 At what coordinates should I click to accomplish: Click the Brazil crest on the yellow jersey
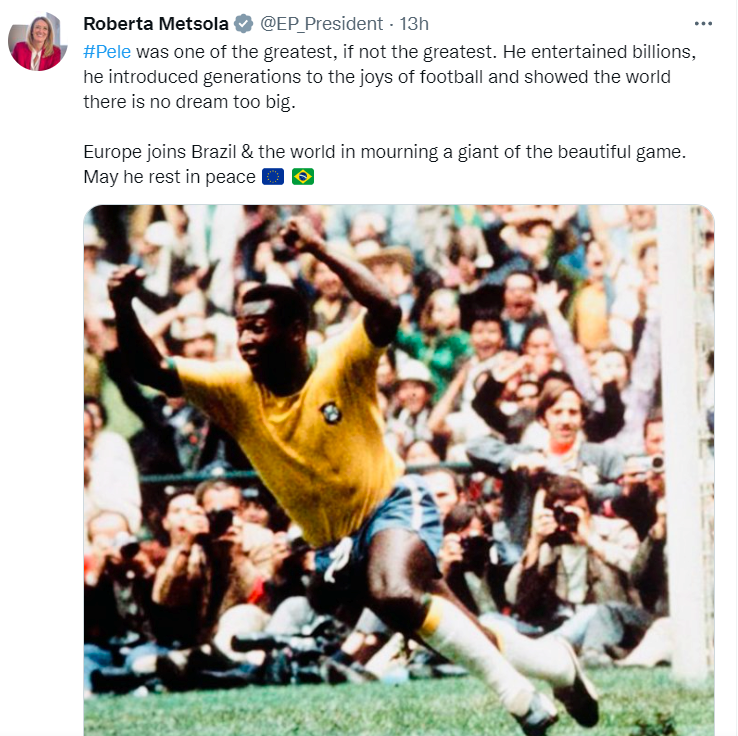(x=331, y=413)
